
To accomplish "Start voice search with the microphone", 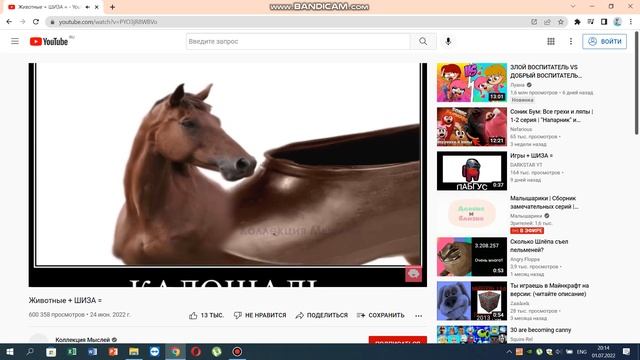I will pos(448,41).
